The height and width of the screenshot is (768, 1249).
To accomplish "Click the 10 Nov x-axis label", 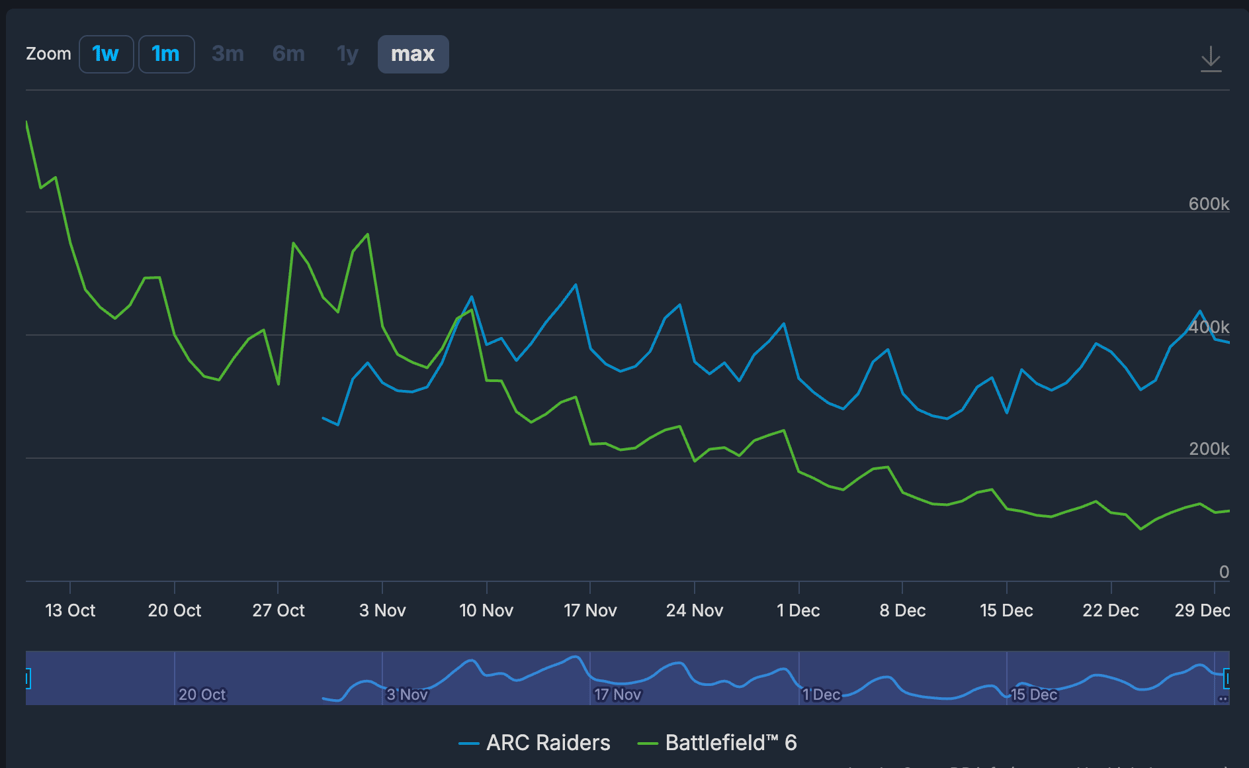I will coord(486,610).
